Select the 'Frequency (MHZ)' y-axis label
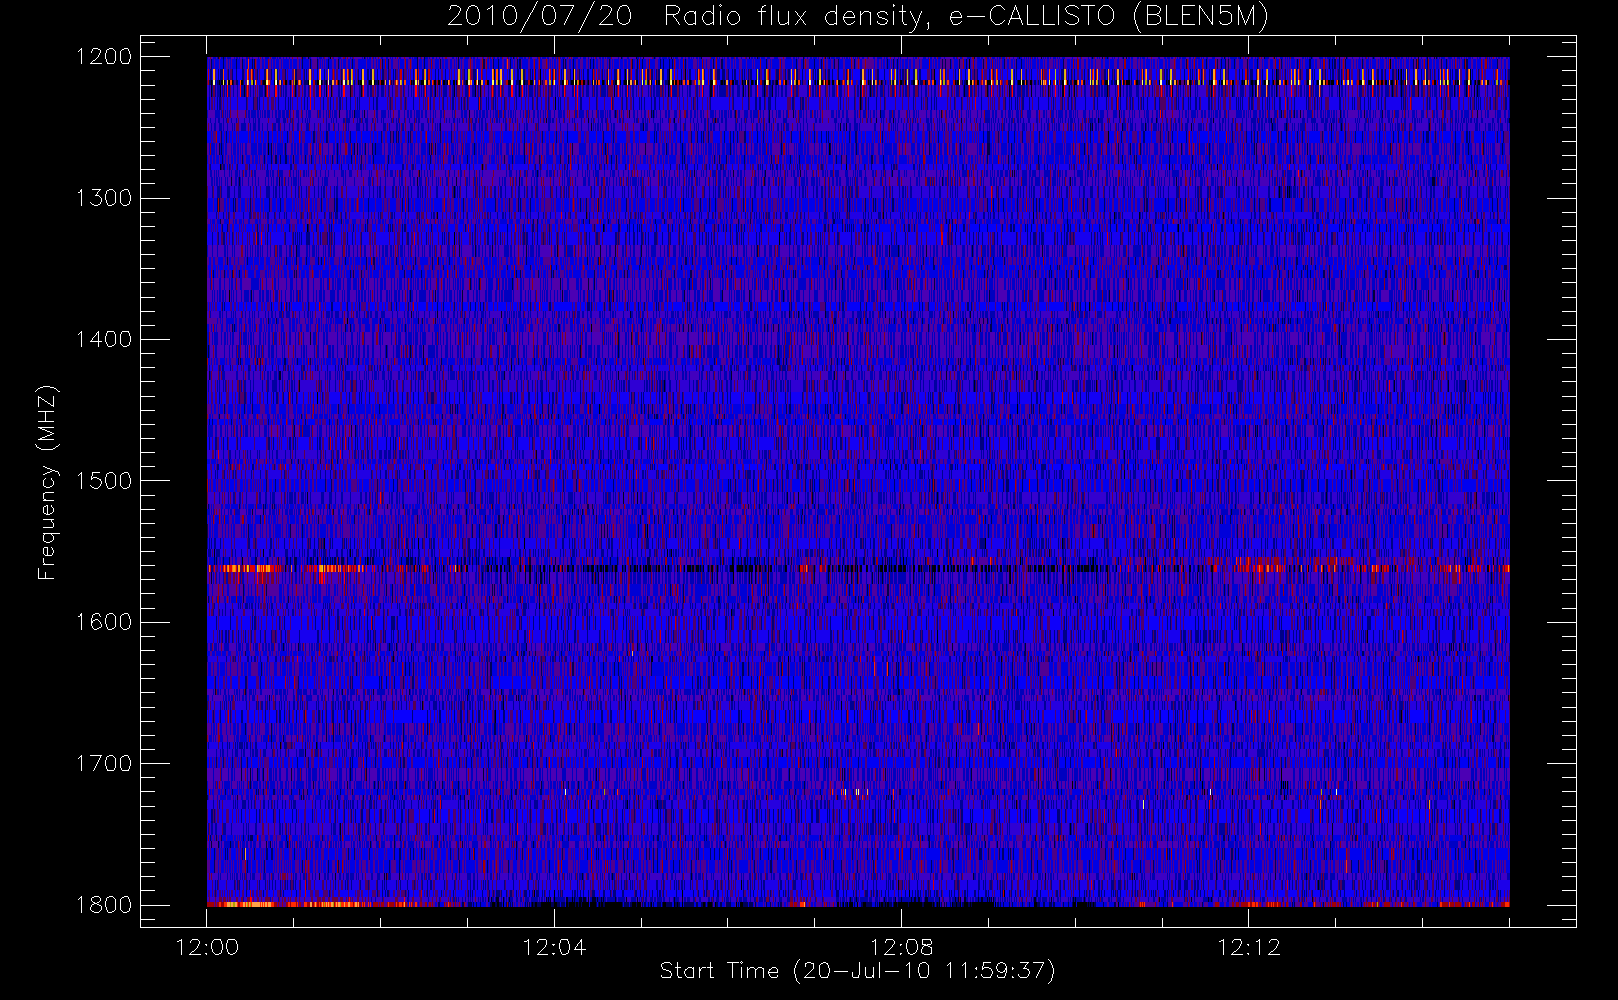This screenshot has height=1000, width=1618. (47, 482)
